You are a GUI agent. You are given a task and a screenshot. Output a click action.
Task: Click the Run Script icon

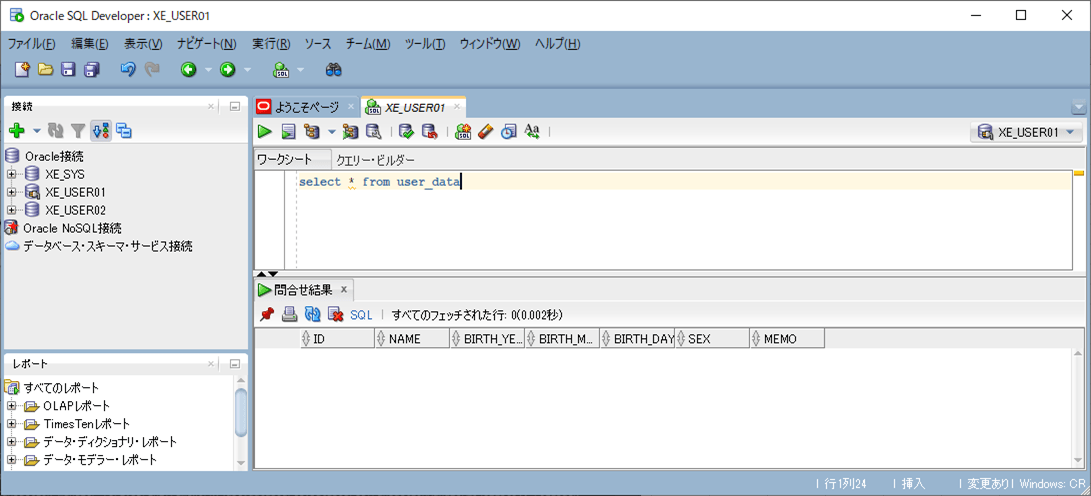point(288,131)
